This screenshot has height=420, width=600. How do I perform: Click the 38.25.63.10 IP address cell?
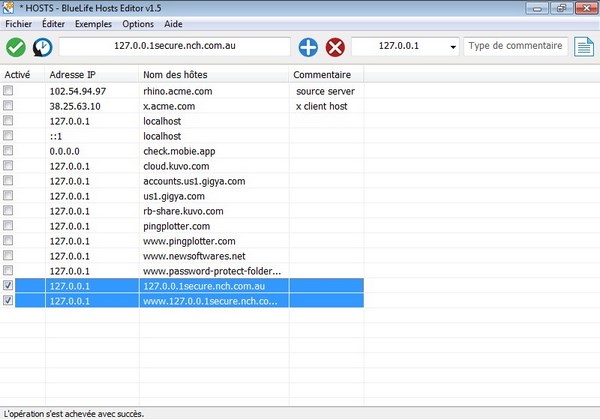(x=75, y=106)
